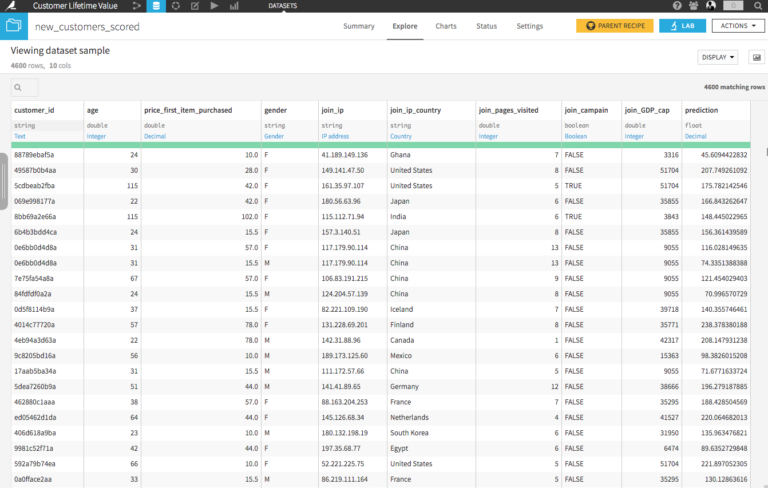Open the Flow icon in top bar

point(137,6)
